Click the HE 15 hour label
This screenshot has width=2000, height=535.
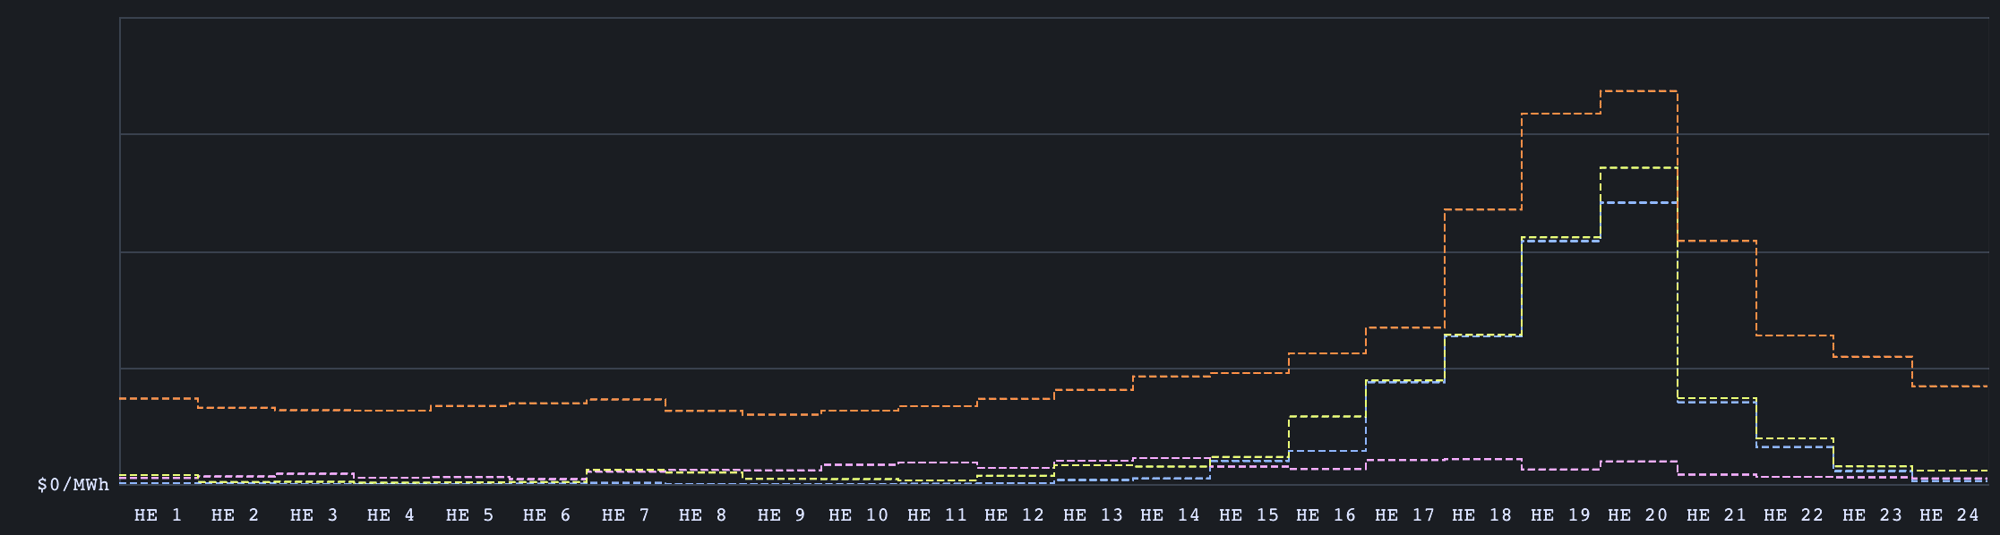1248,515
